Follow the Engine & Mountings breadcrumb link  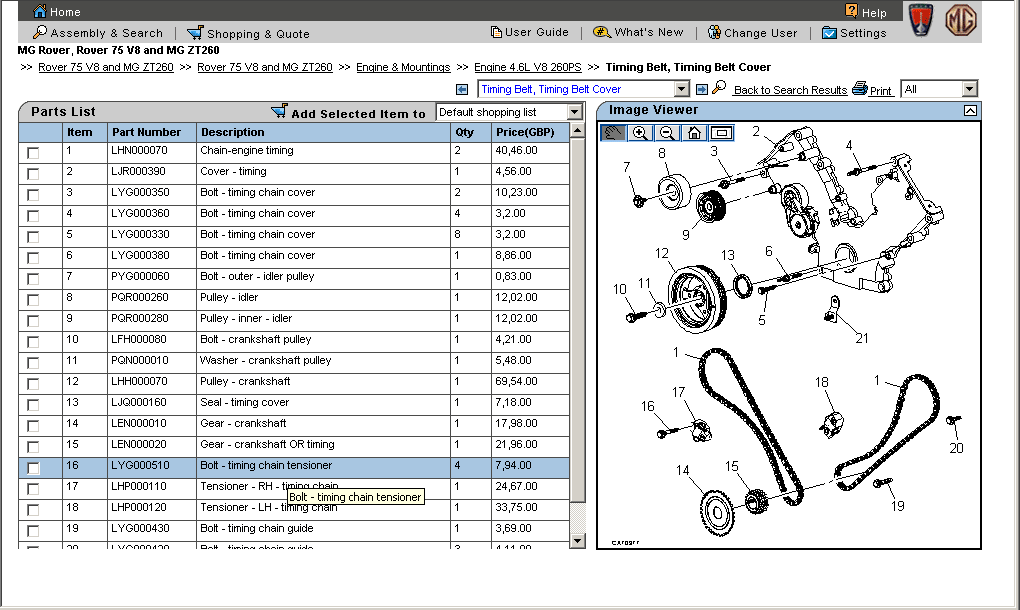(x=403, y=67)
